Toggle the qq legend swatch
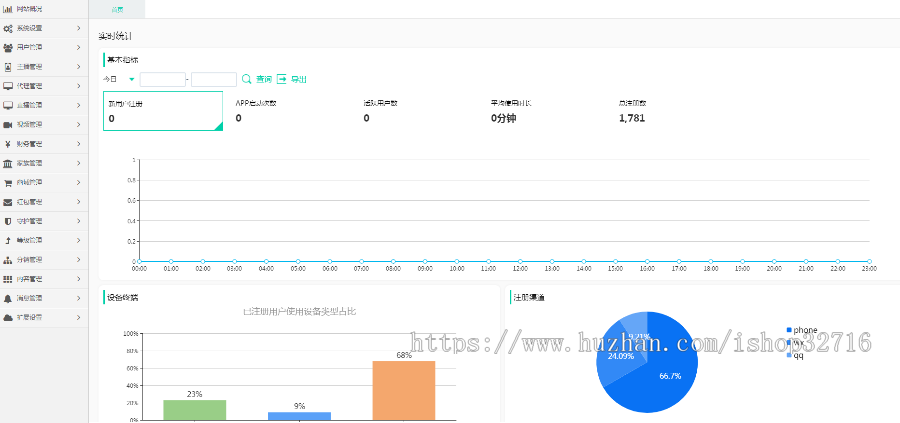 click(789, 355)
